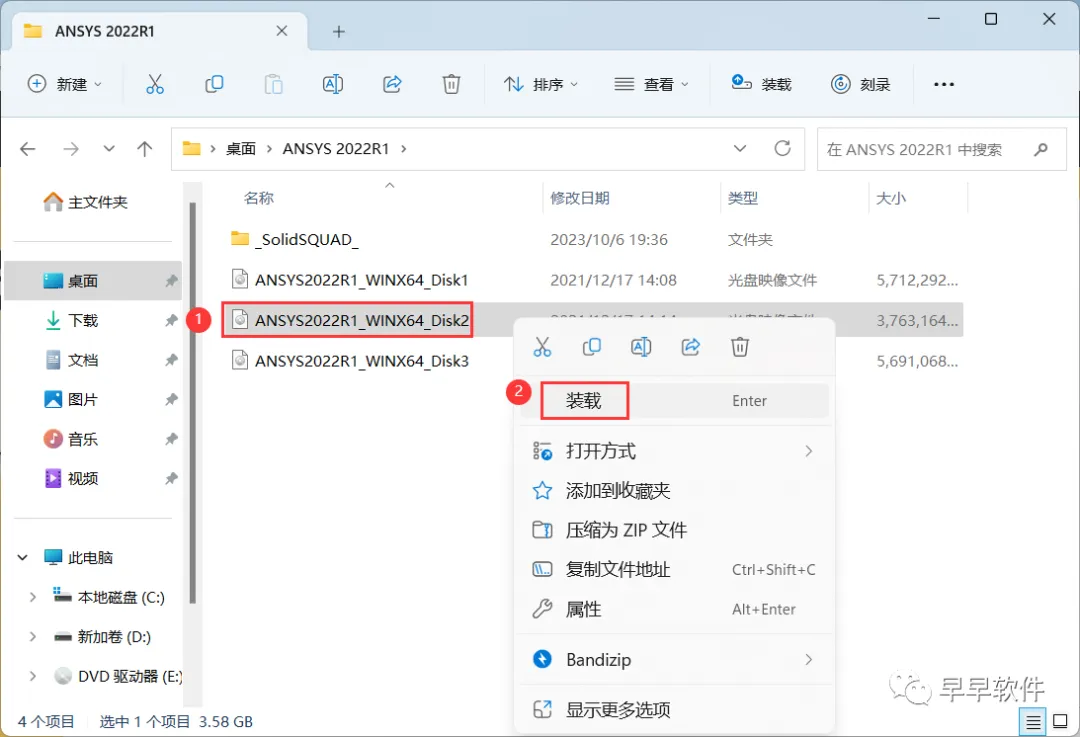1080x737 pixels.
Task: Open 视频 in sidebar
Action: click(72, 478)
